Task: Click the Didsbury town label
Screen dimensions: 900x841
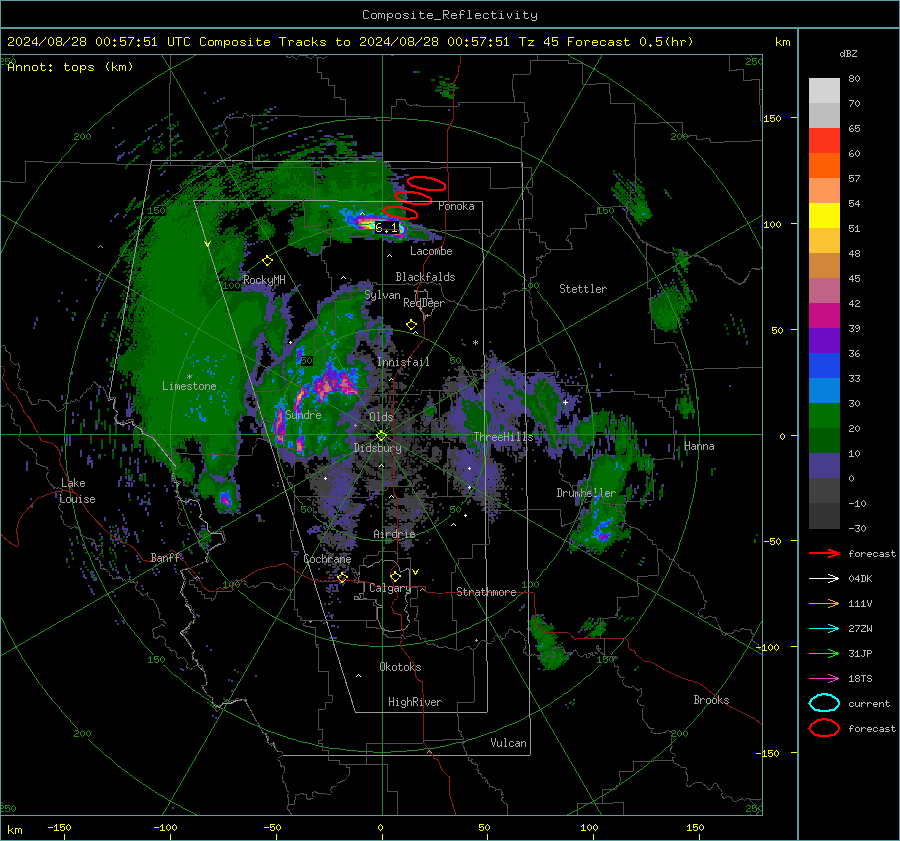Action: coord(377,448)
